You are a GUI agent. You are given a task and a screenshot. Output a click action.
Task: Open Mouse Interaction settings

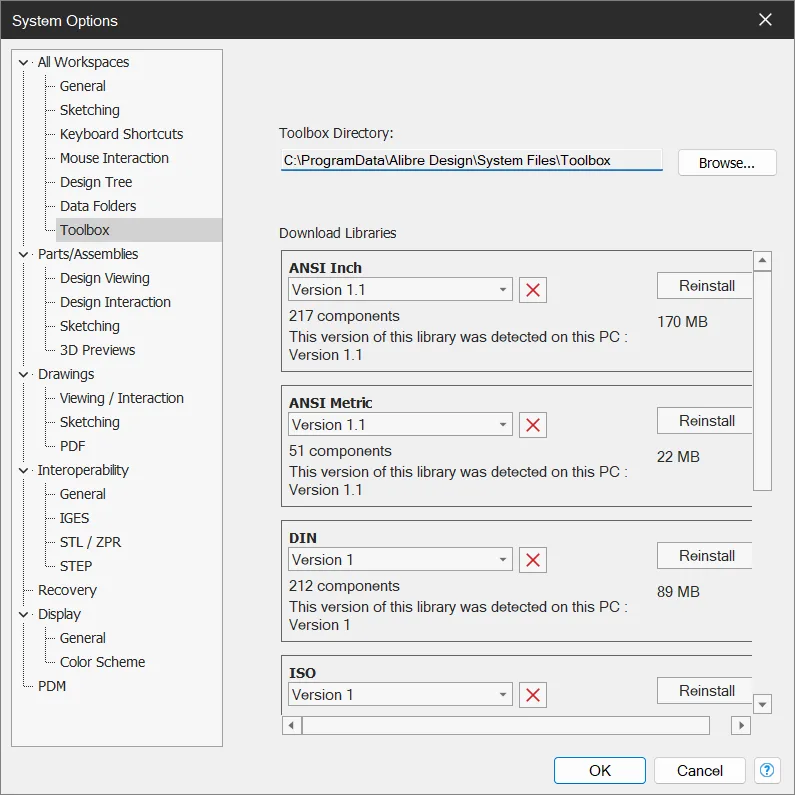[114, 158]
